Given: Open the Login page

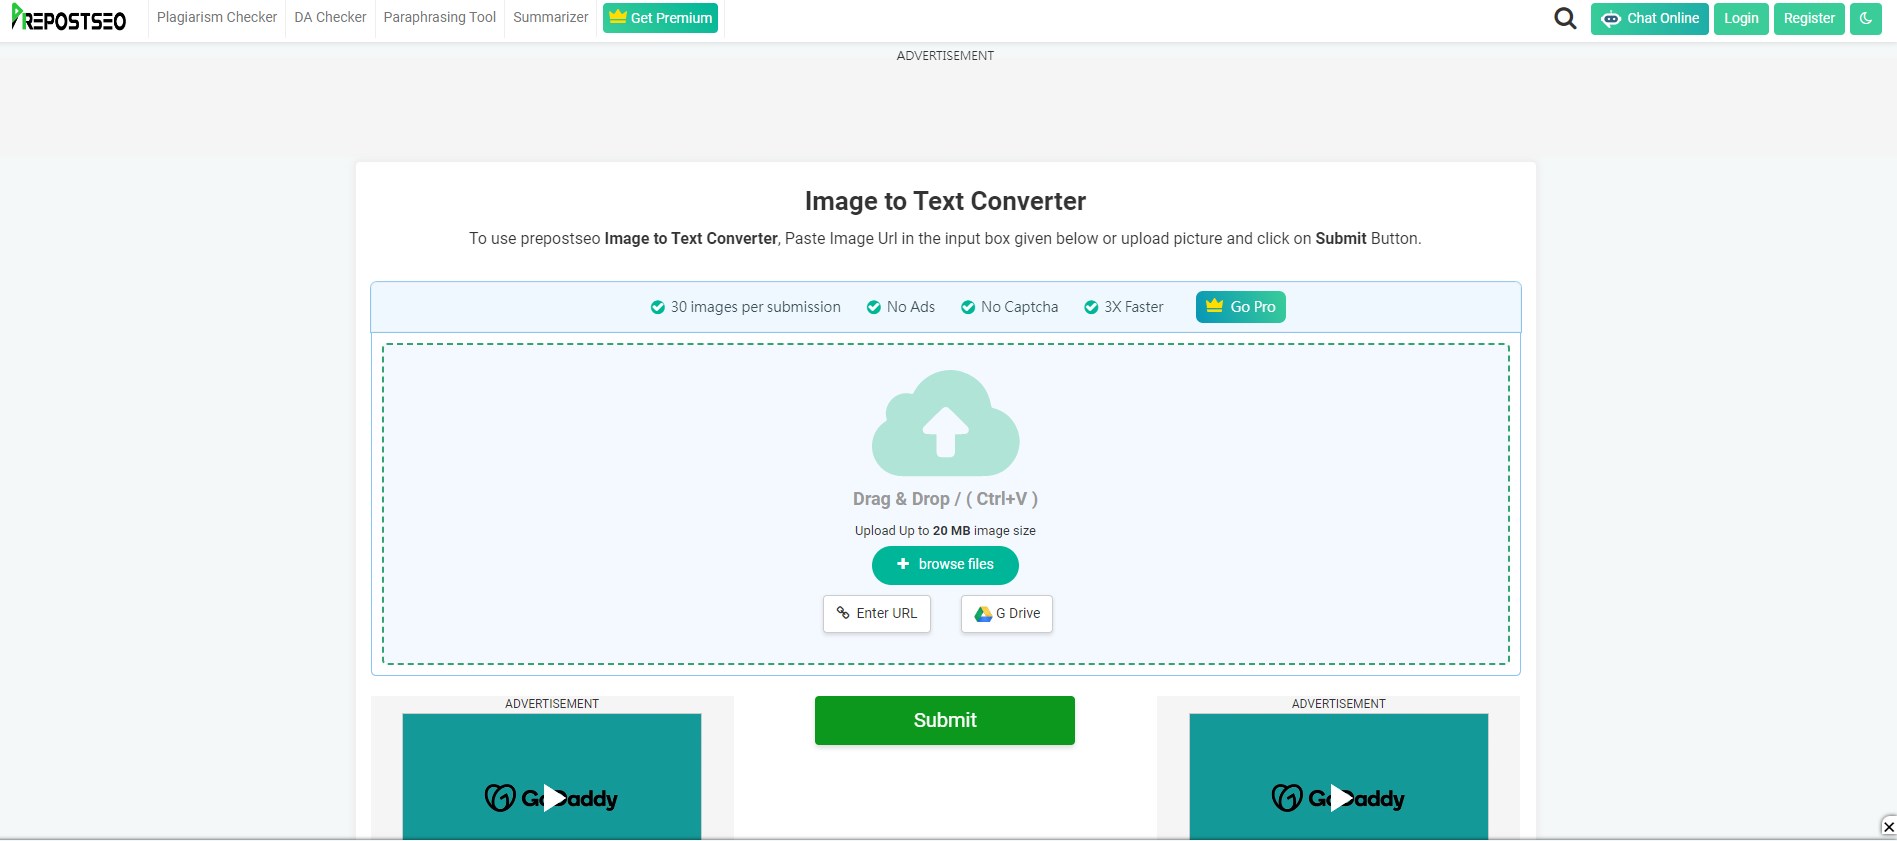Looking at the screenshot, I should click(1740, 18).
